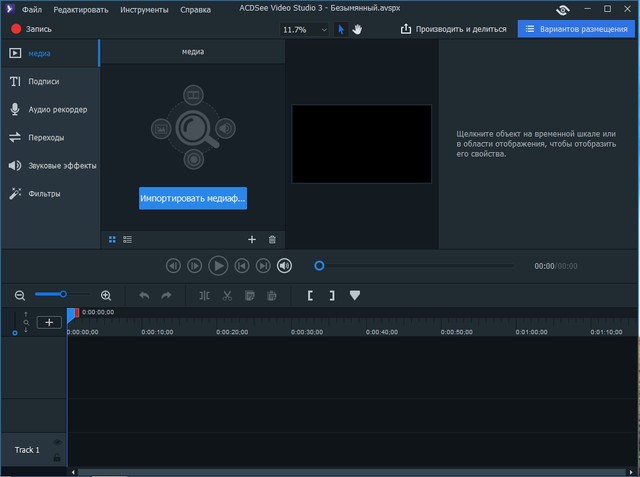This screenshot has width=640, height=477.
Task: Select the hand pan tool
Action: [357, 30]
